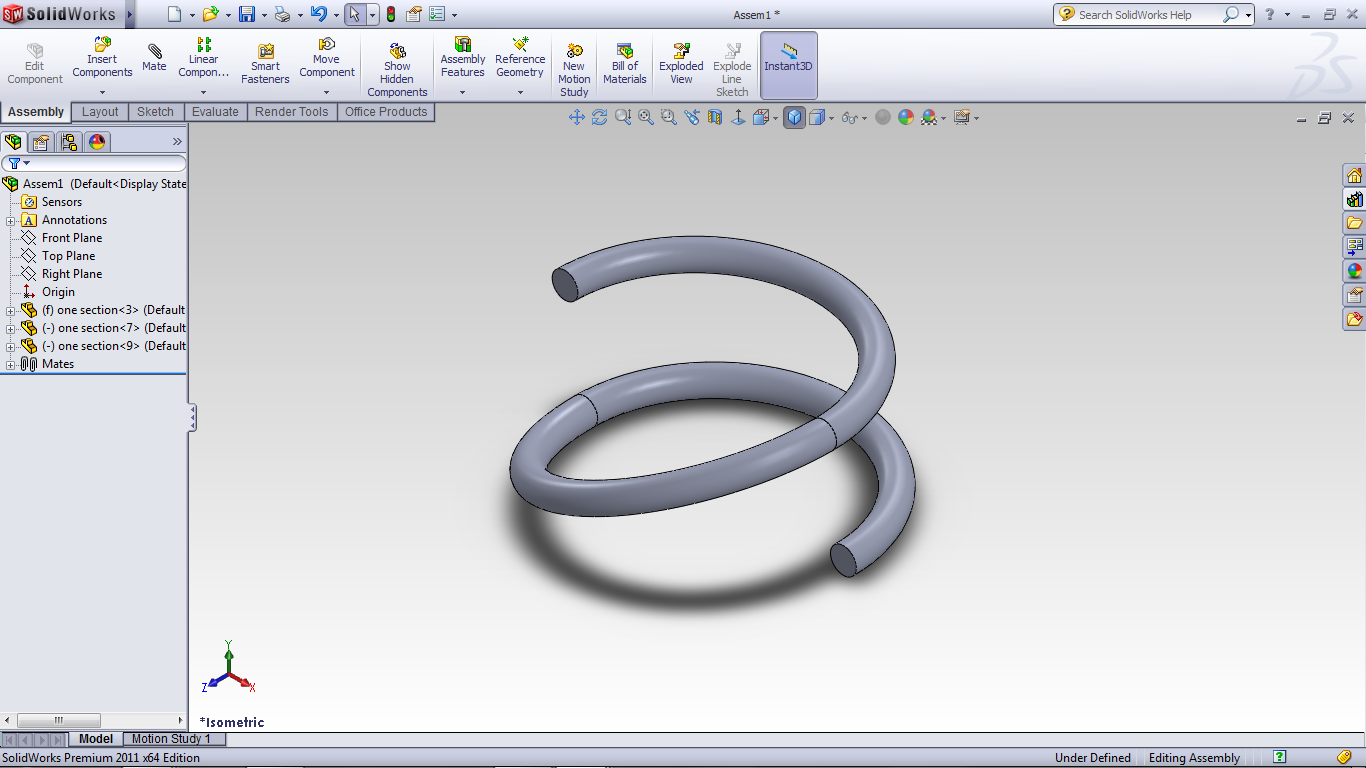Click Normal To view icon
1366x768 pixels.
pos(738,117)
